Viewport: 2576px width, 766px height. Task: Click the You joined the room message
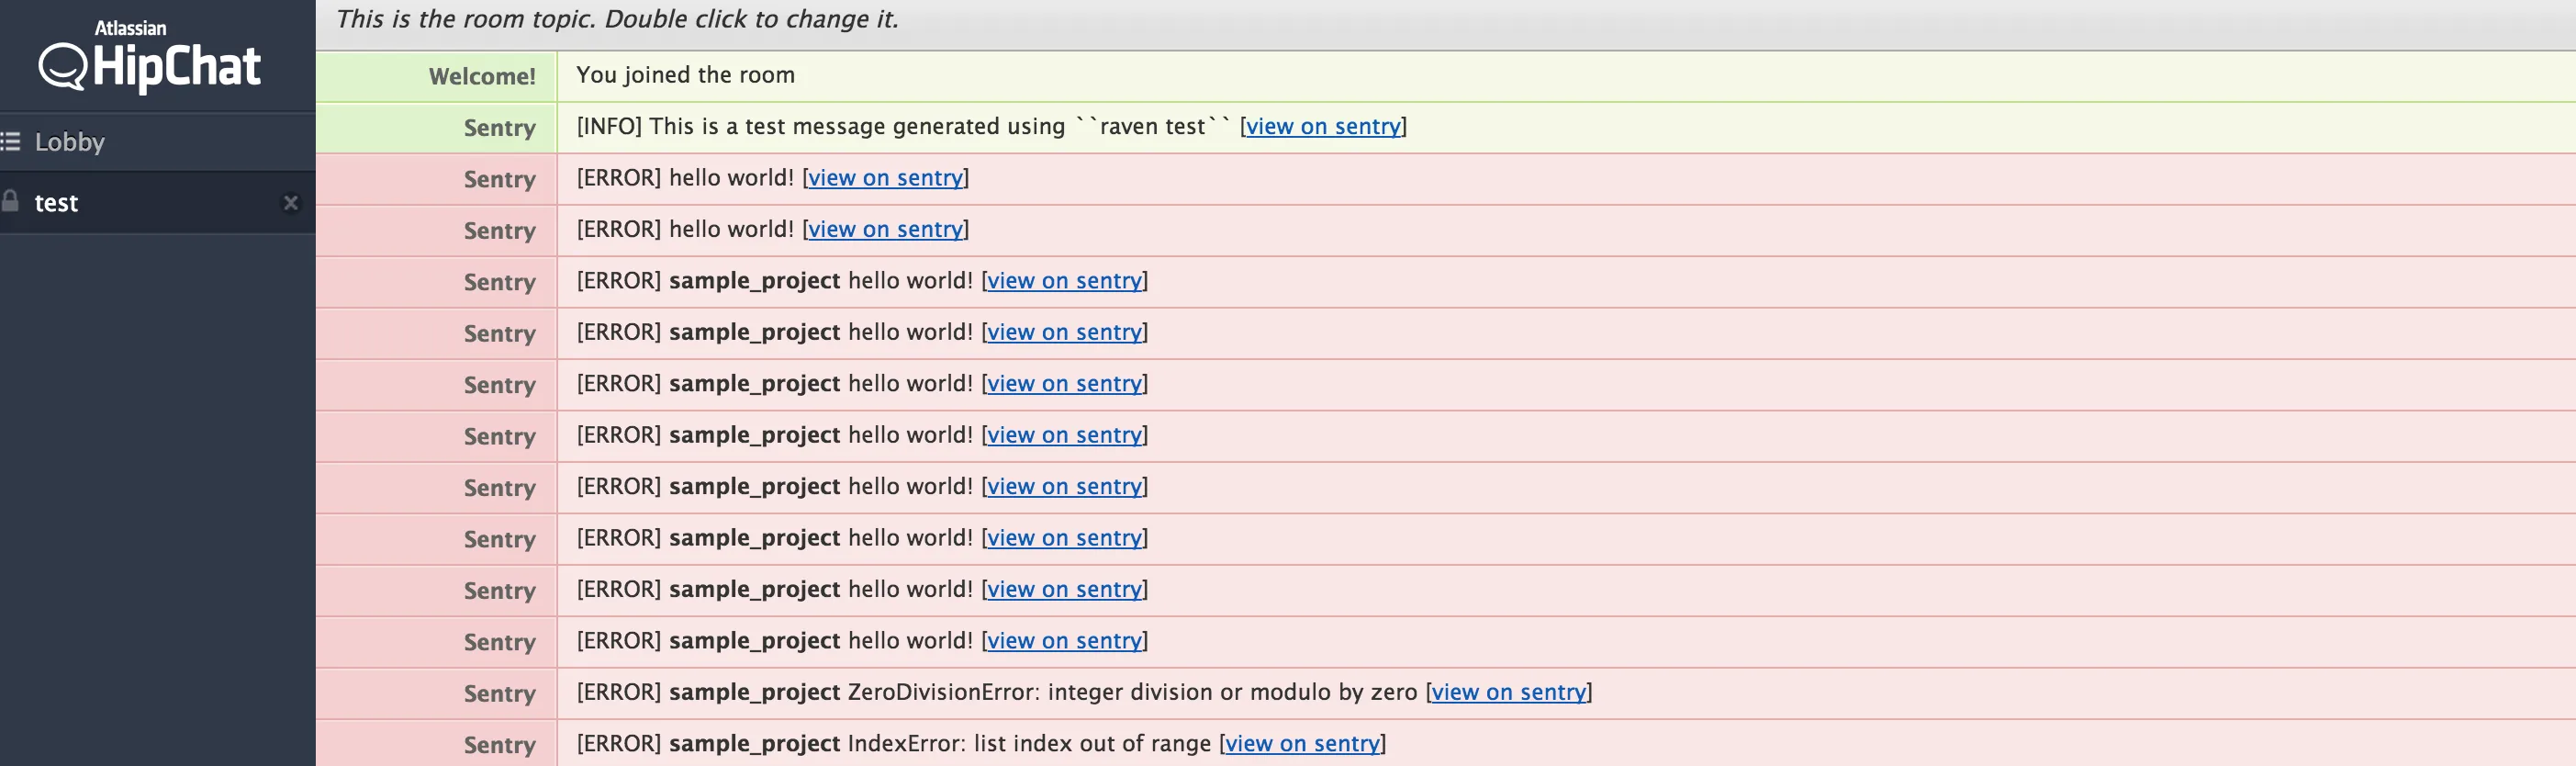click(x=685, y=75)
